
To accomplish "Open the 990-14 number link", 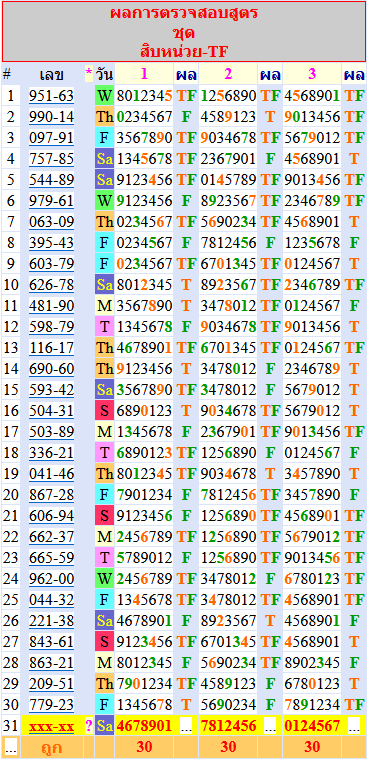I will [51, 117].
